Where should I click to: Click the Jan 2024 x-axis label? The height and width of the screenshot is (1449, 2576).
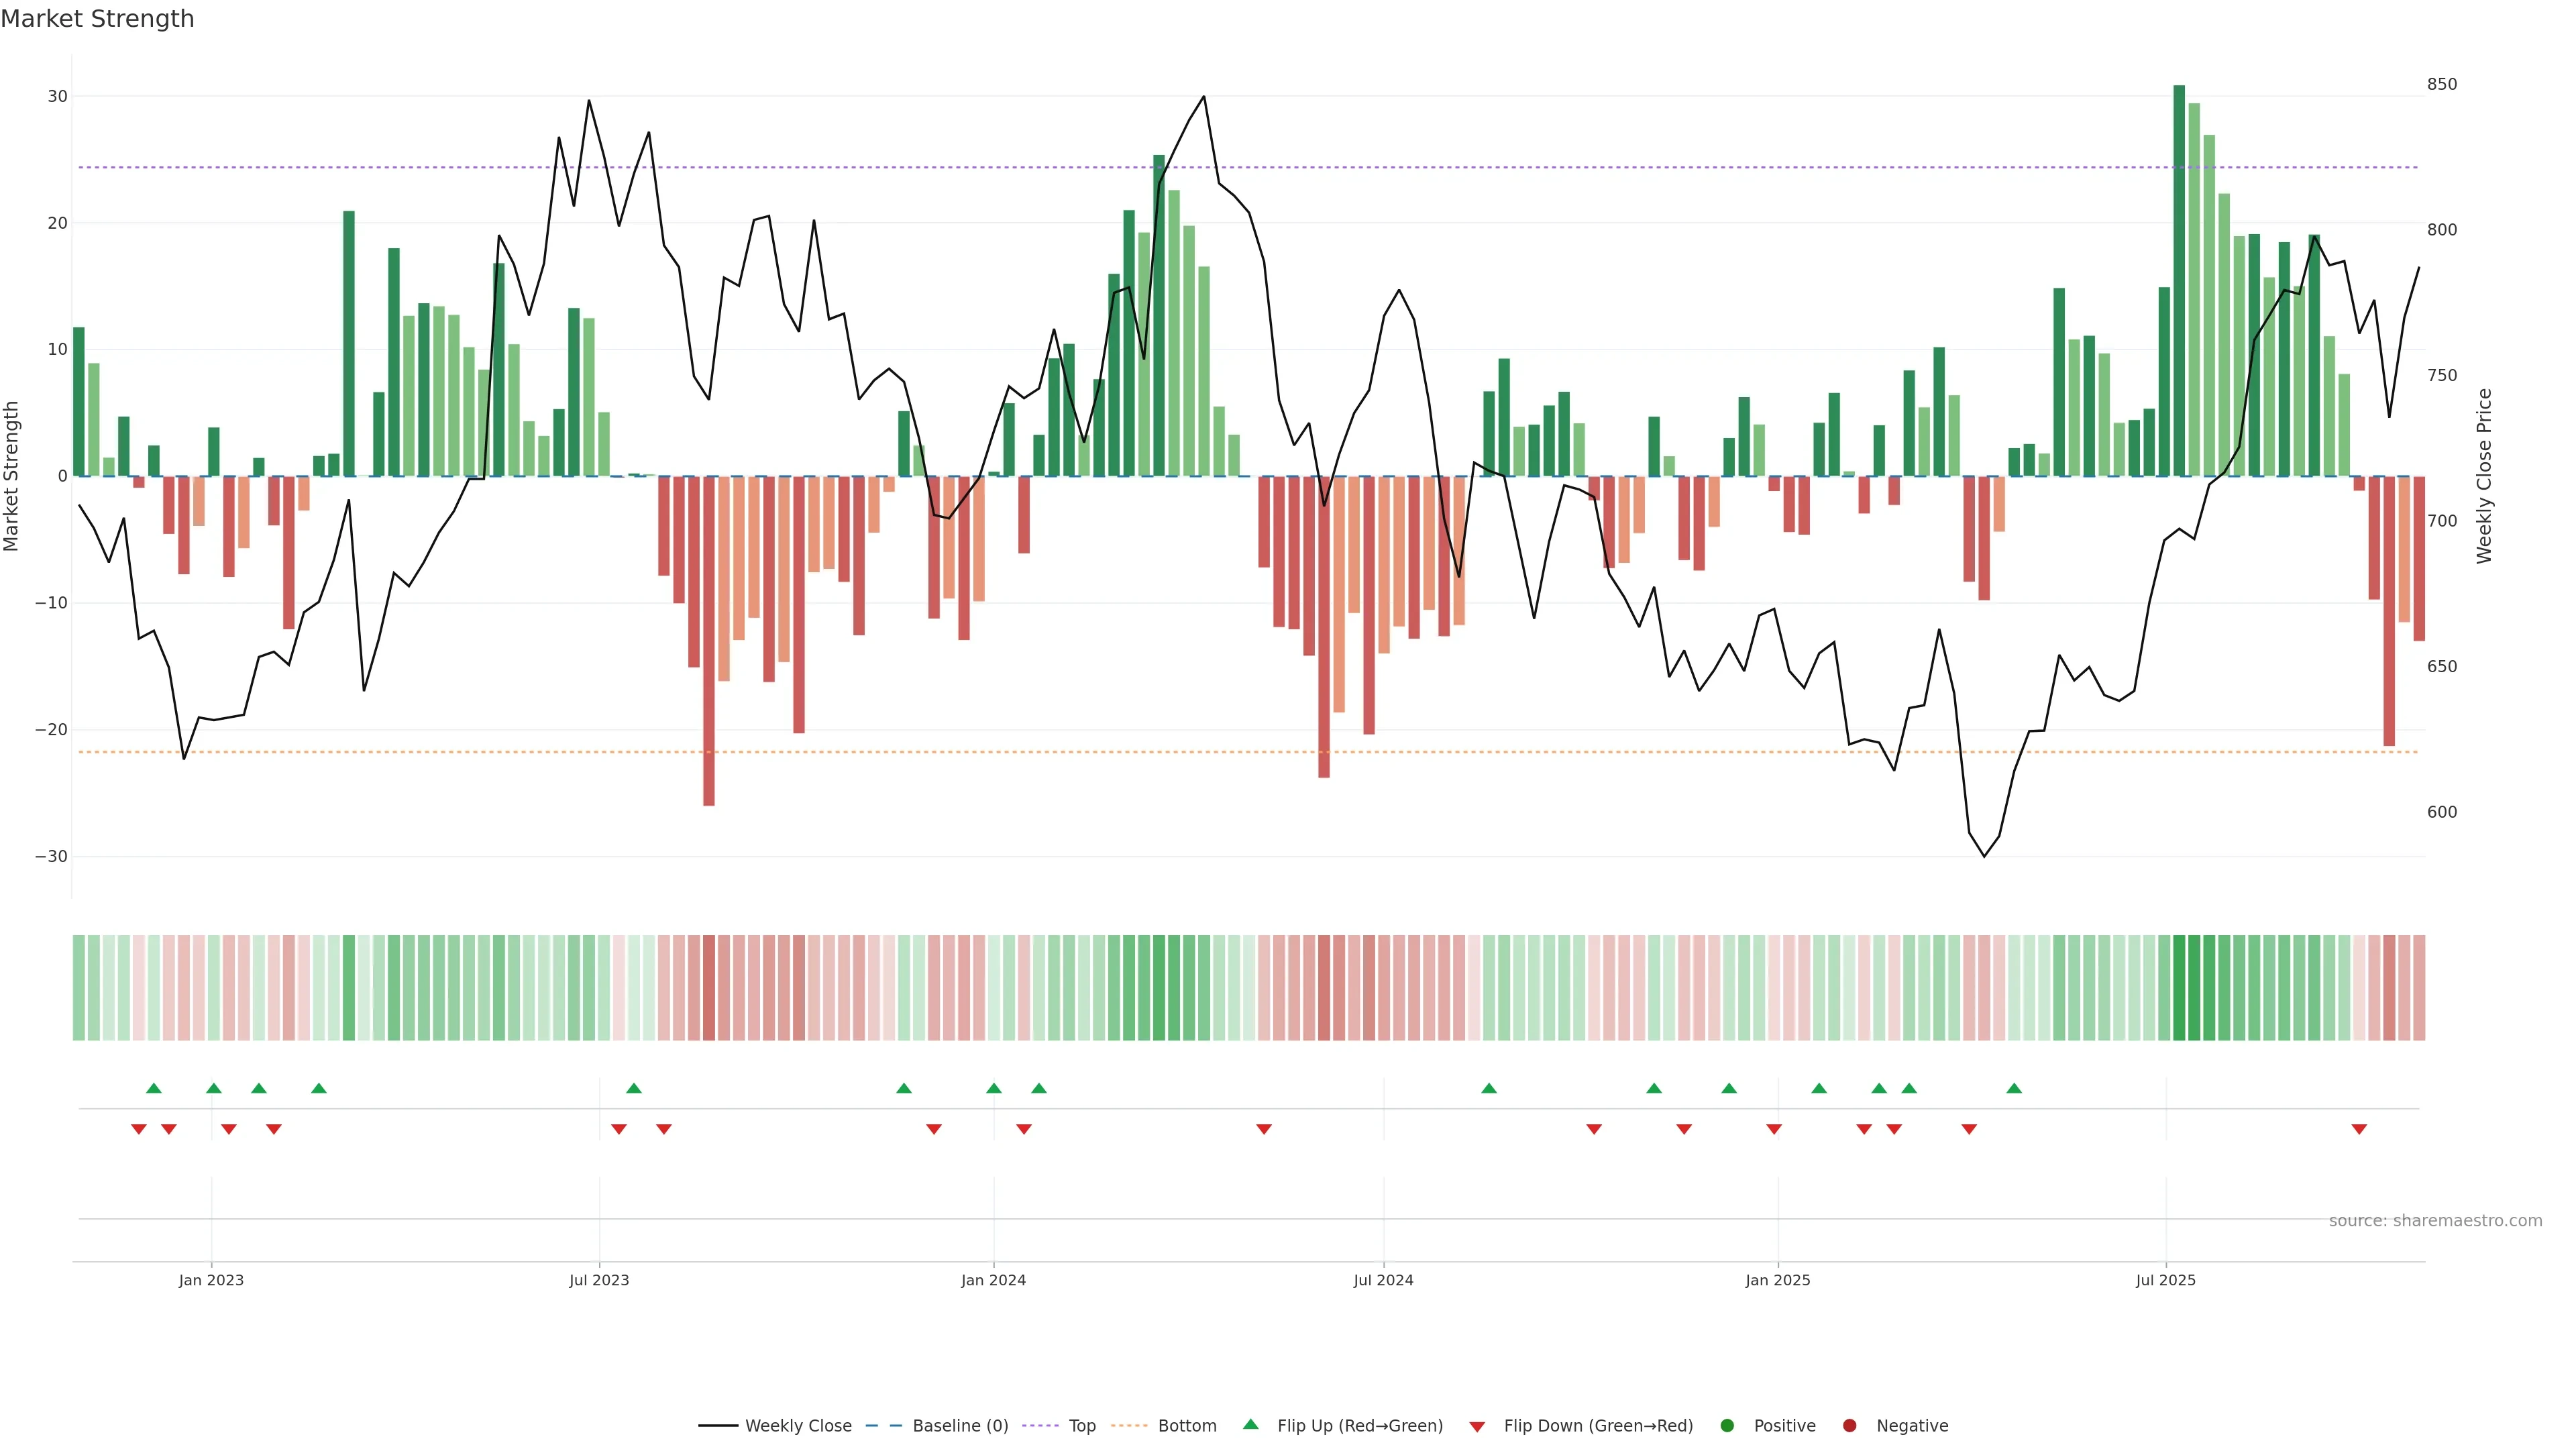pyautogui.click(x=993, y=1280)
